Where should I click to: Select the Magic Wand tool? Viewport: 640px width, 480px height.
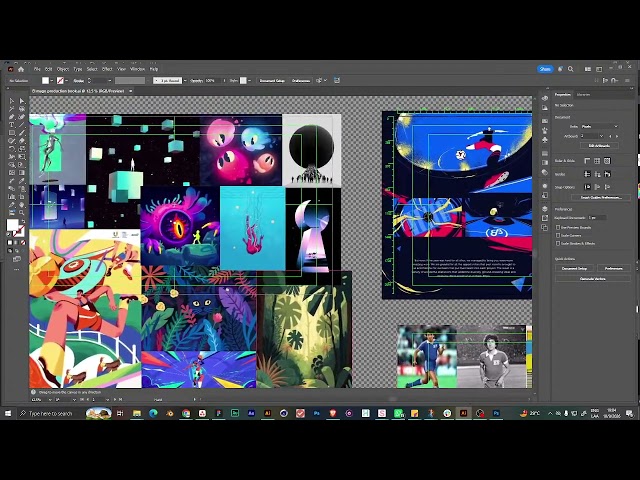(x=11, y=109)
